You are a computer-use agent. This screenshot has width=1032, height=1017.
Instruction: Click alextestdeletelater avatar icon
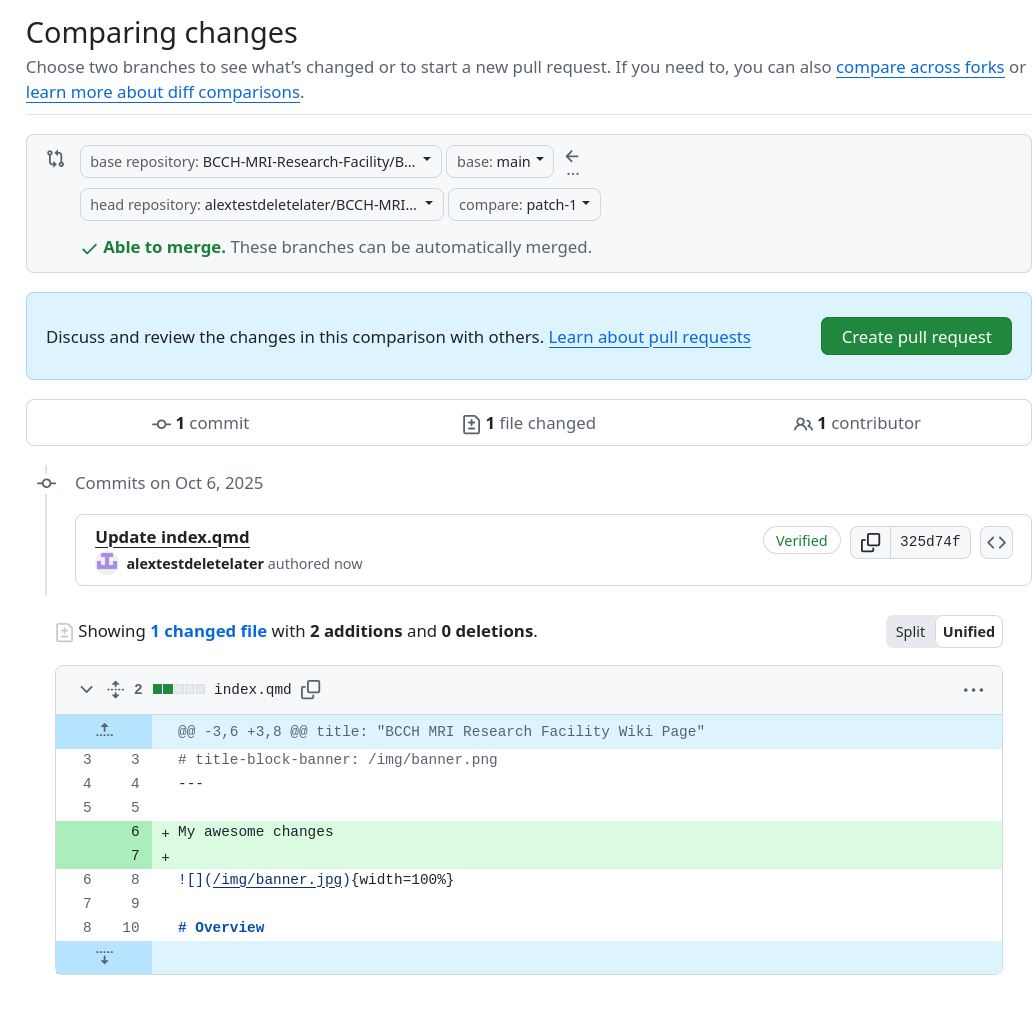[106, 563]
